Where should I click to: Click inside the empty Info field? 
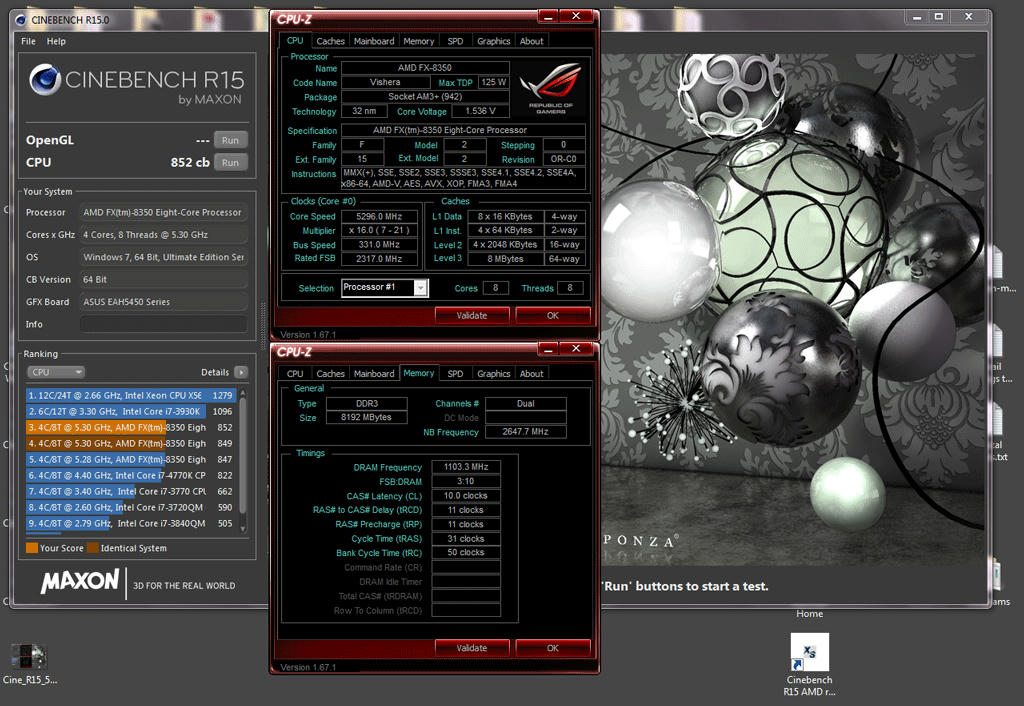tap(163, 325)
